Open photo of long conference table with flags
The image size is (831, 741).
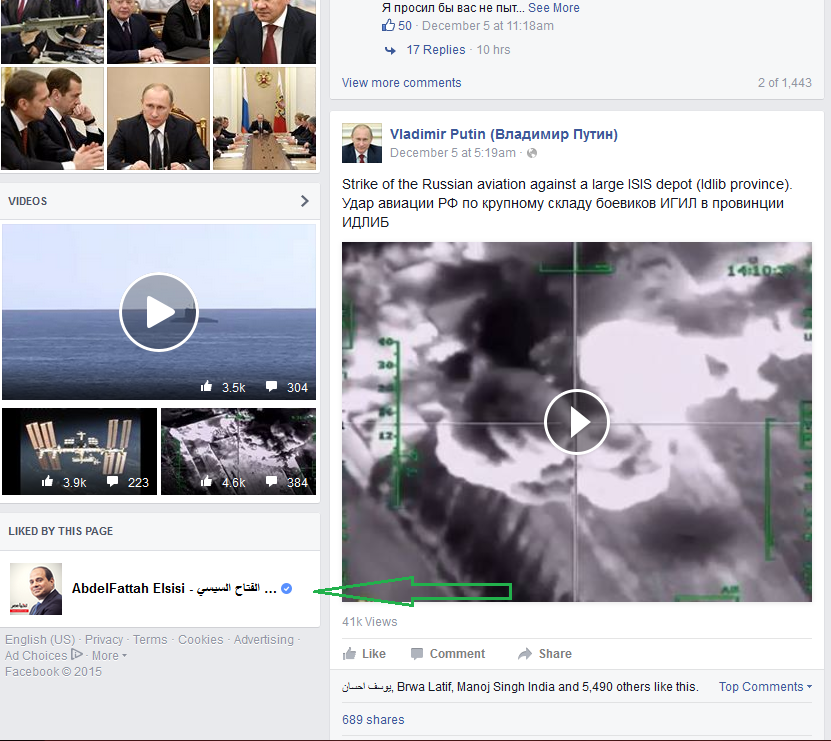(264, 118)
